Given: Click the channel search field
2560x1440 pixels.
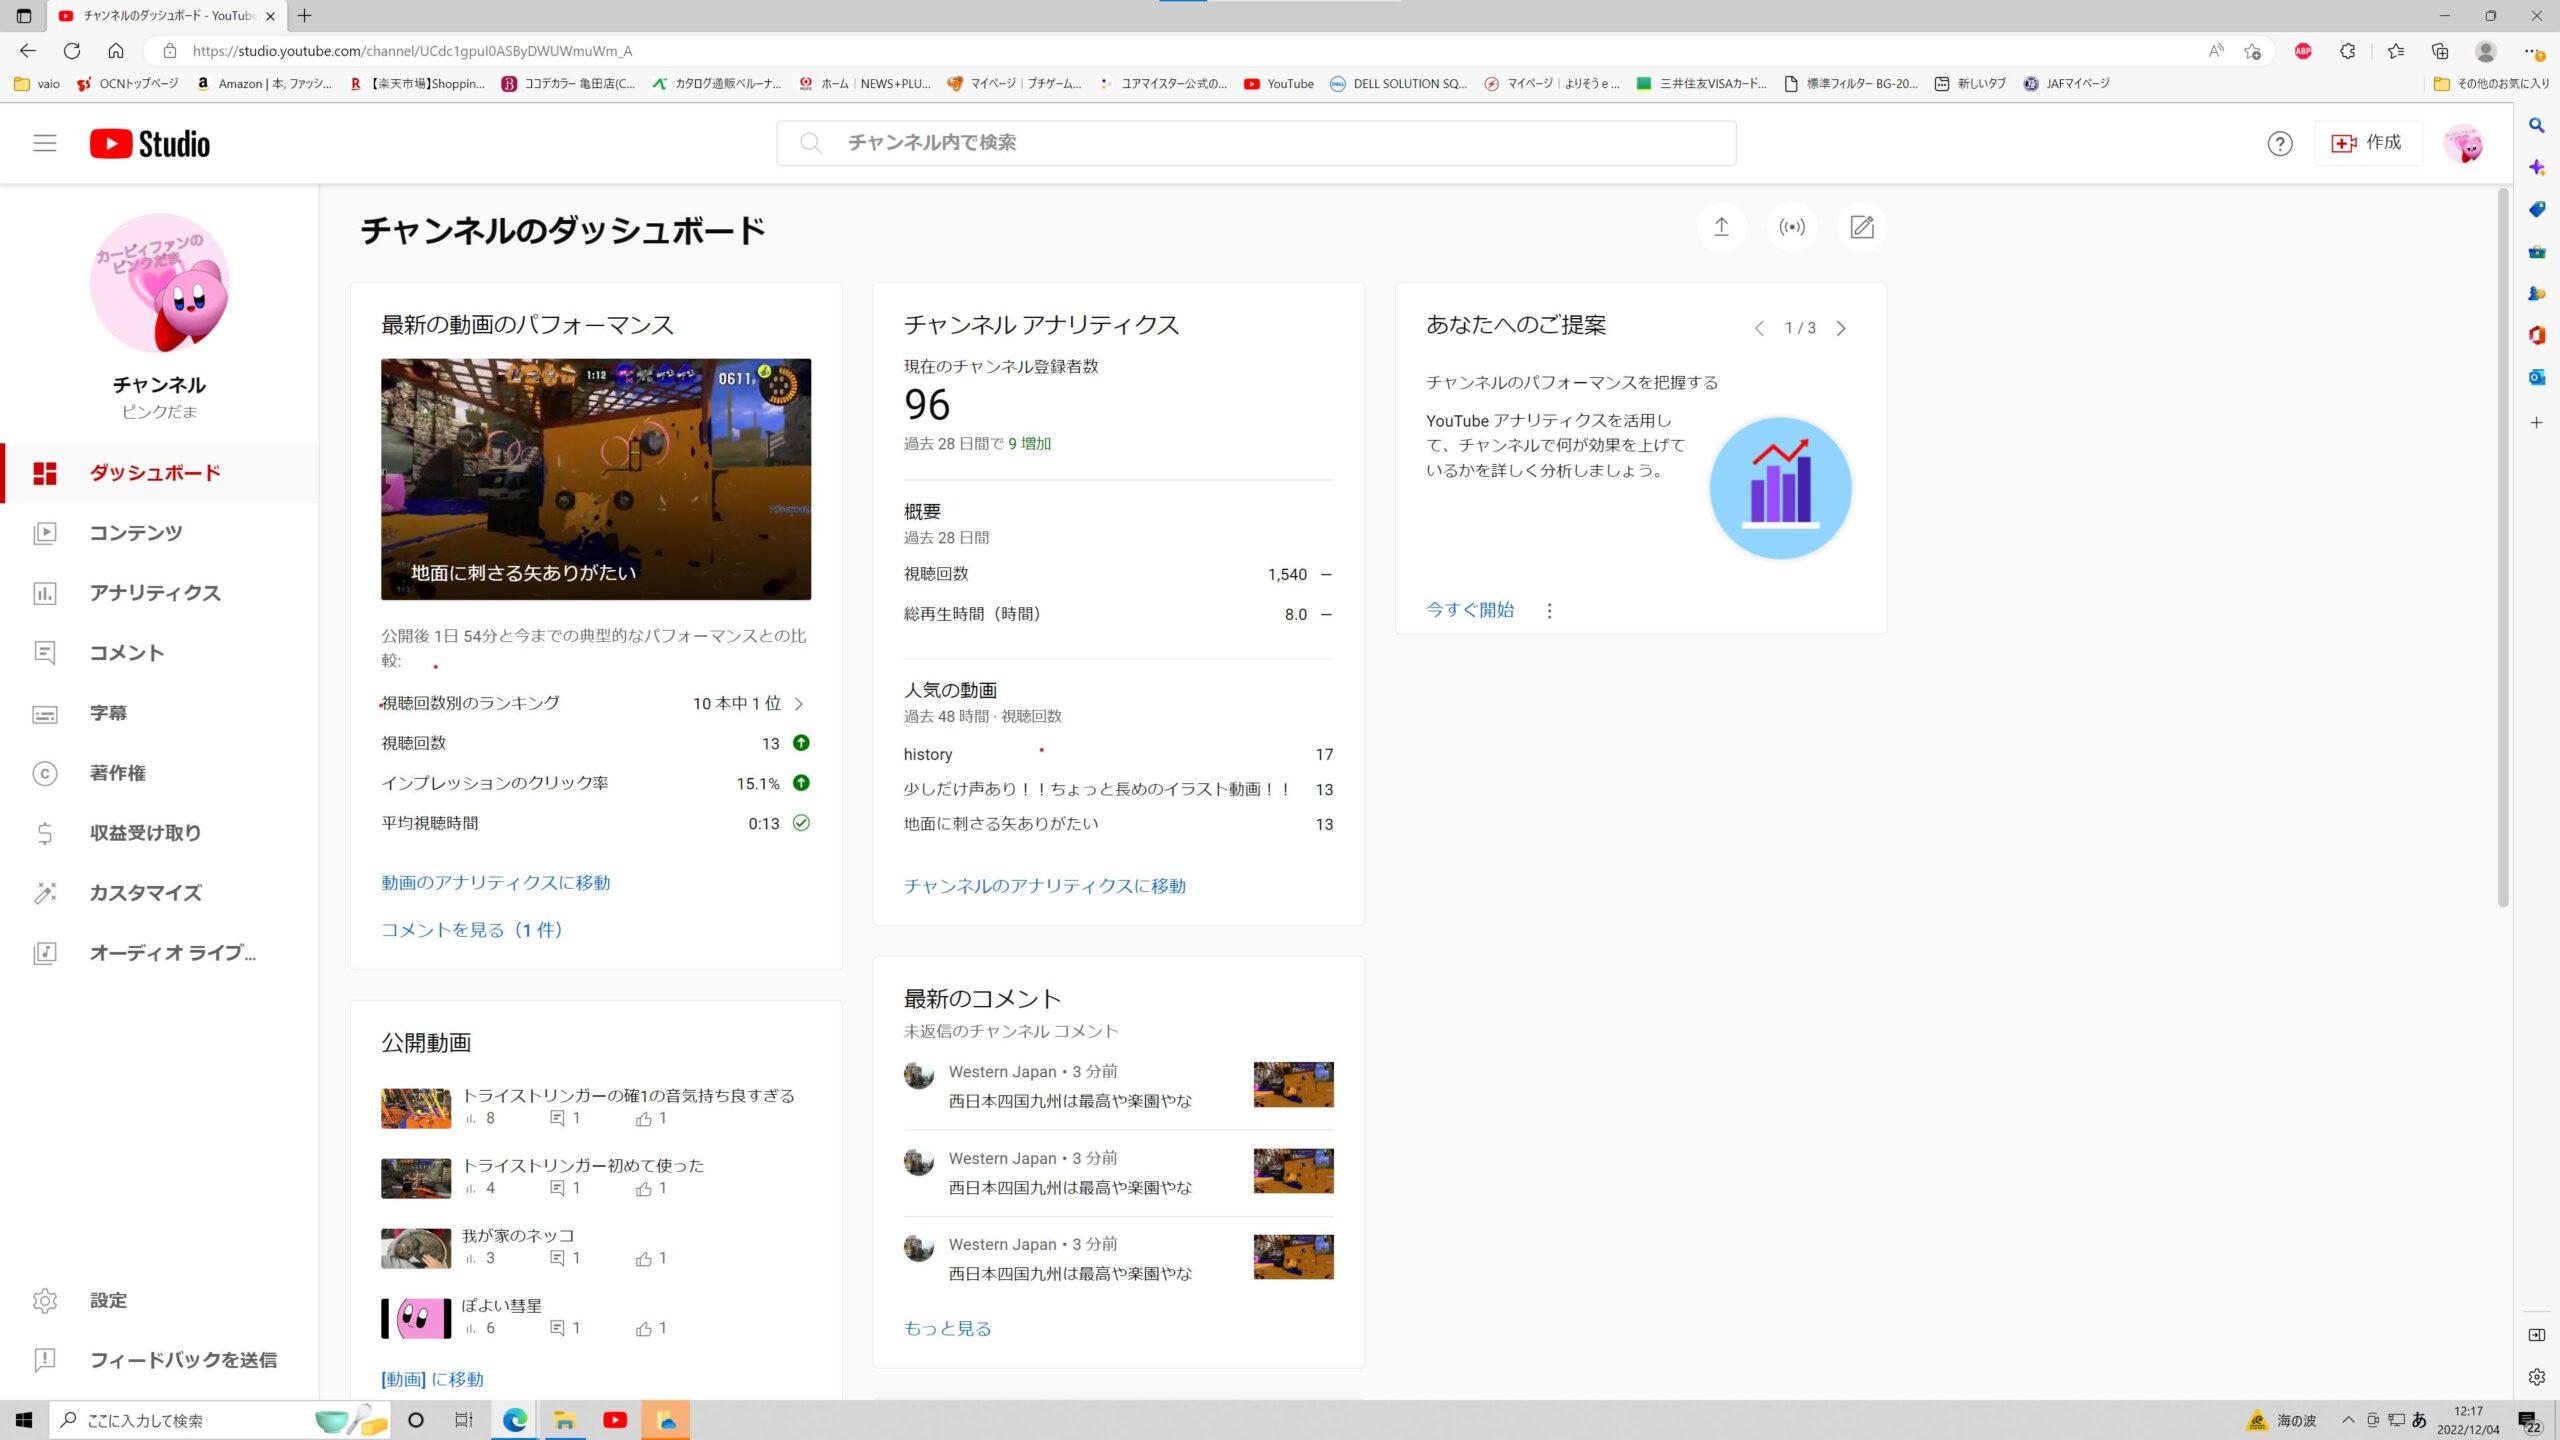Looking at the screenshot, I should 1256,143.
